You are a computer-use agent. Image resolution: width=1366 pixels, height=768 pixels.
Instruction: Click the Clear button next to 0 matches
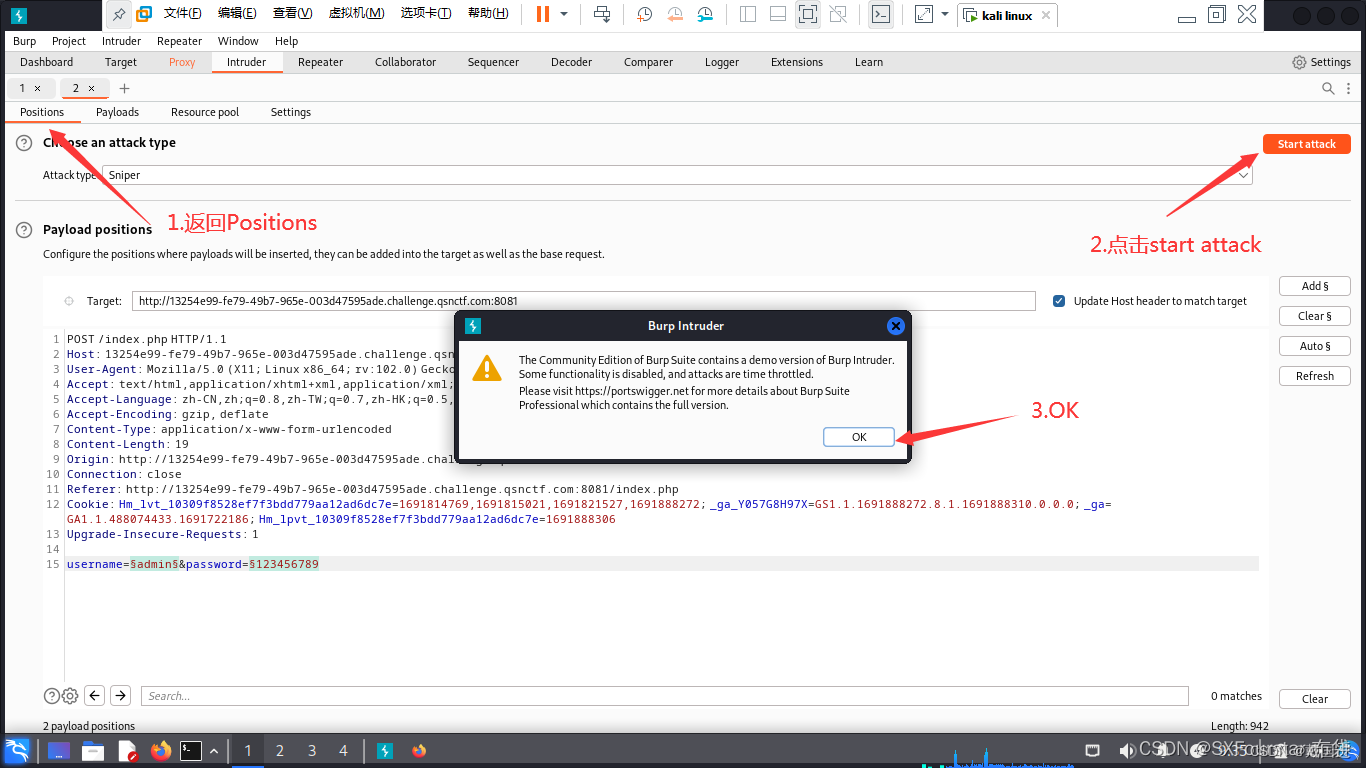(1315, 699)
